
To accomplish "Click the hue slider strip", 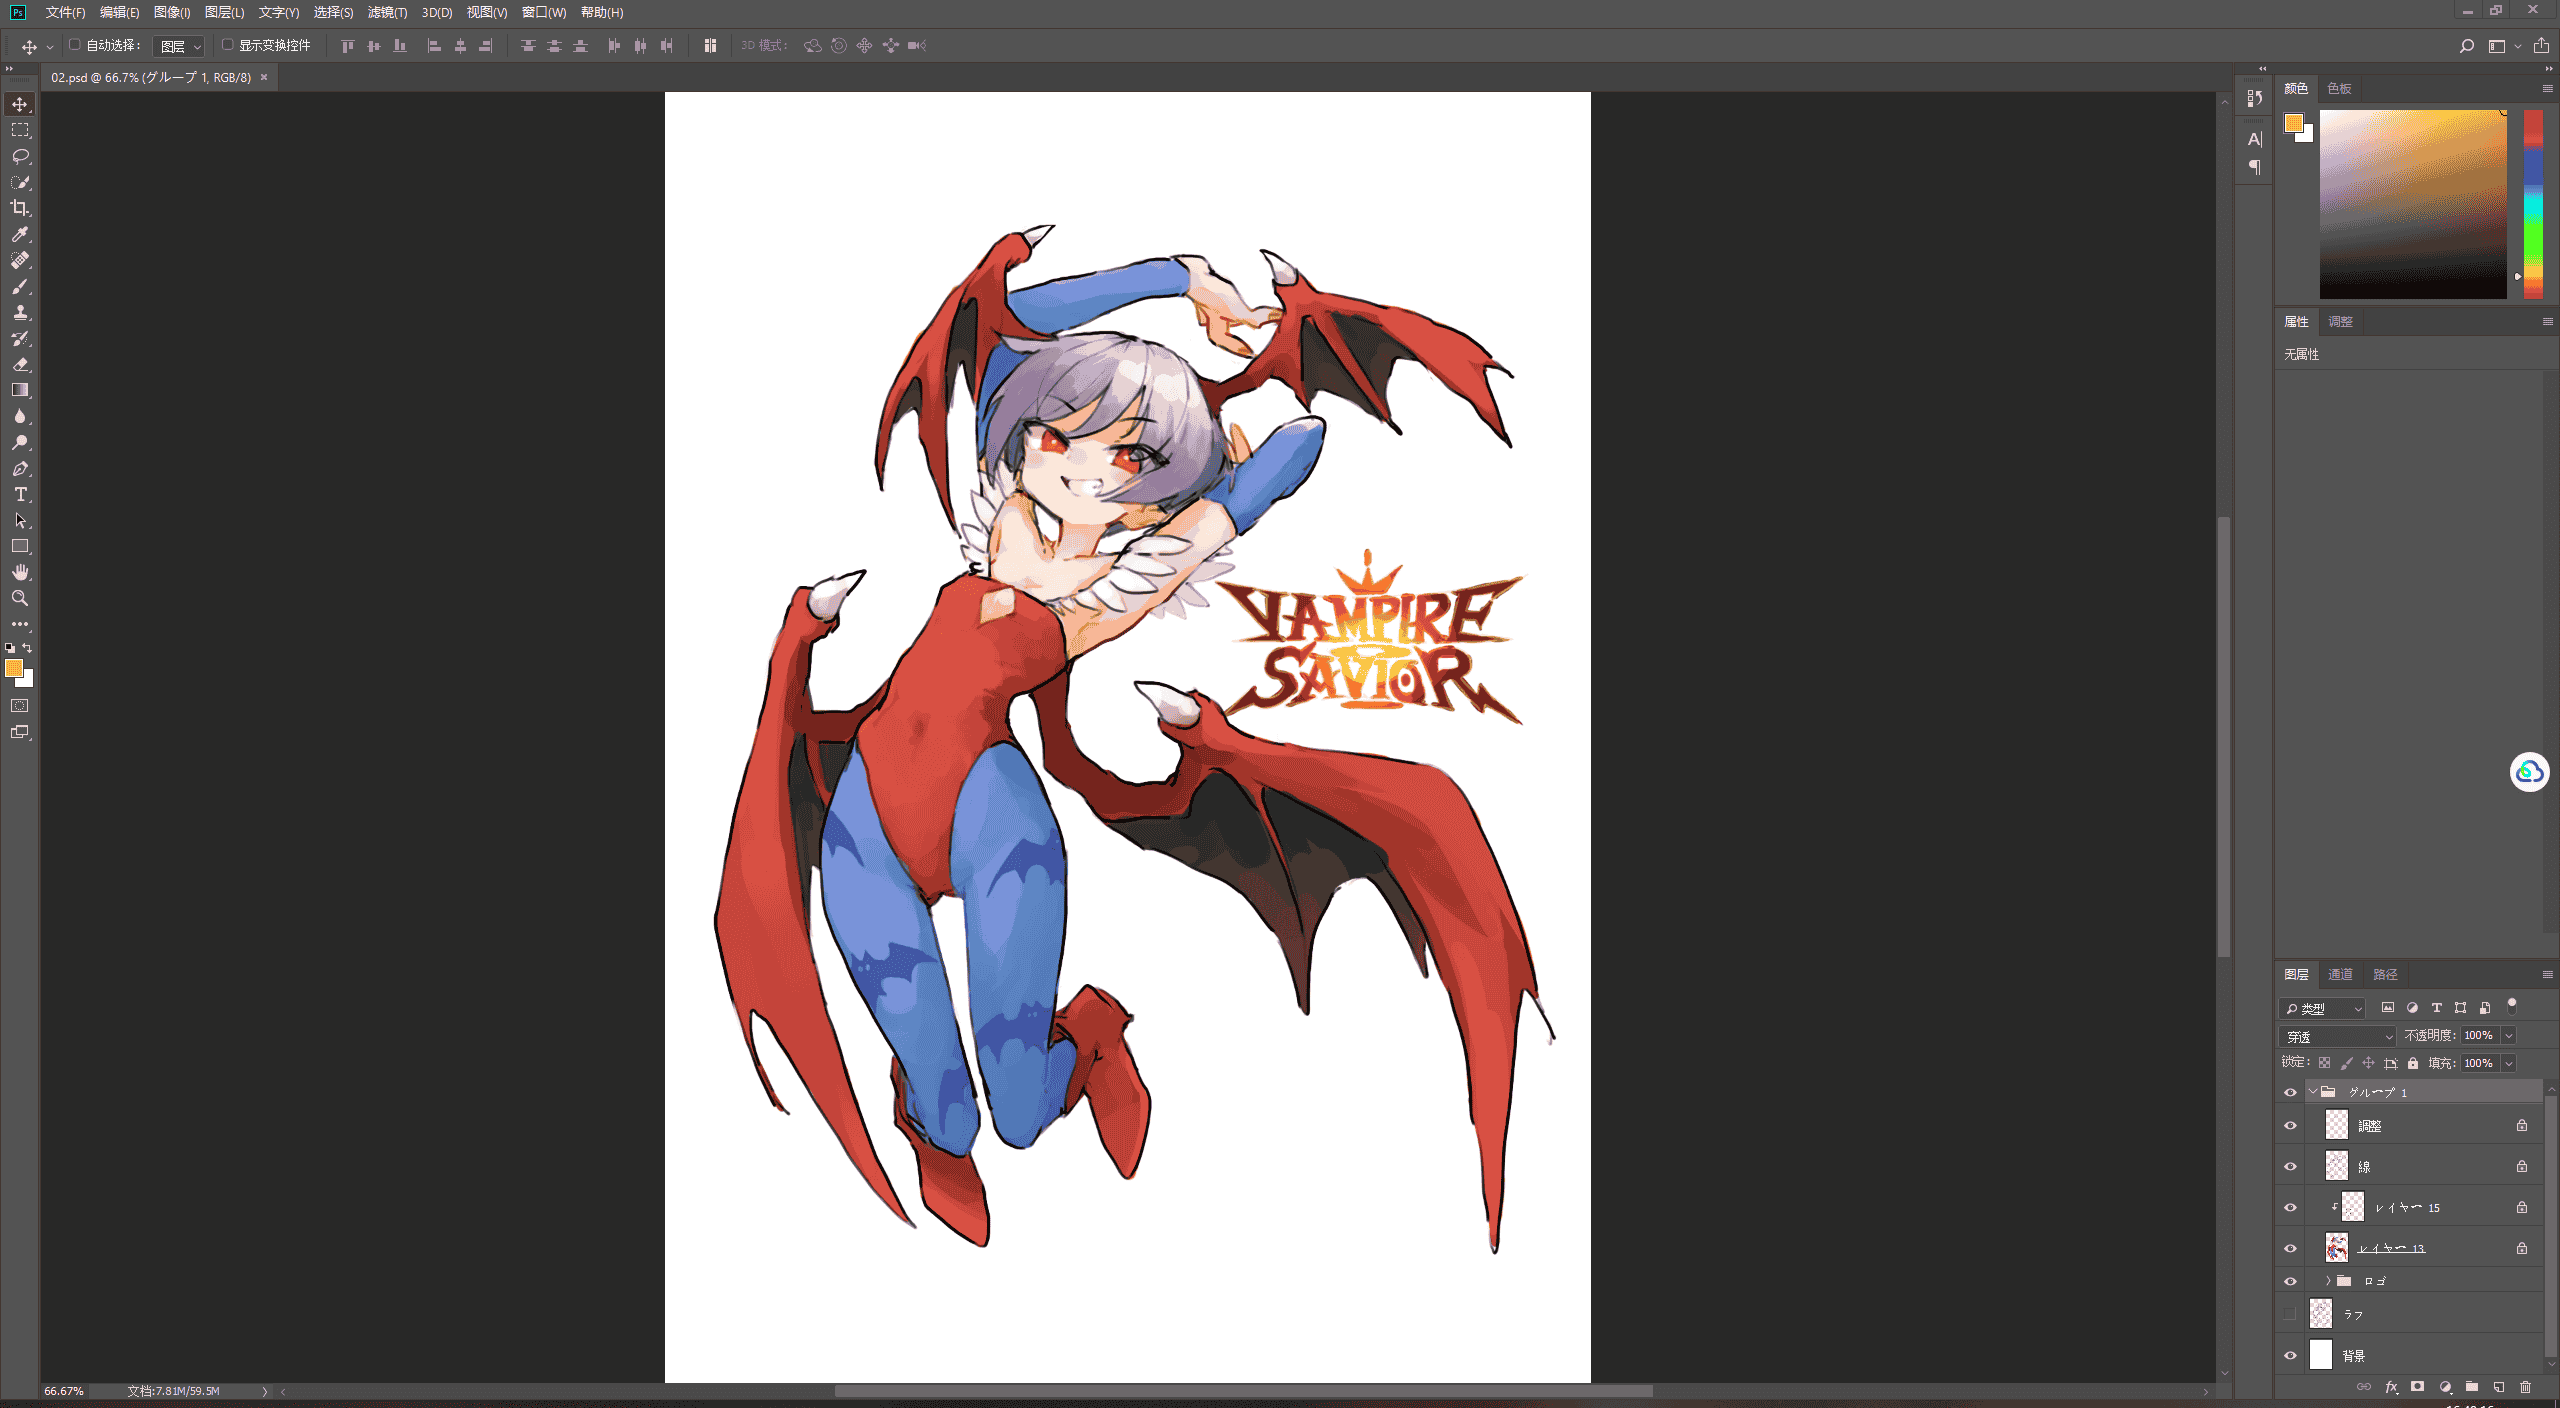I will tap(2533, 204).
